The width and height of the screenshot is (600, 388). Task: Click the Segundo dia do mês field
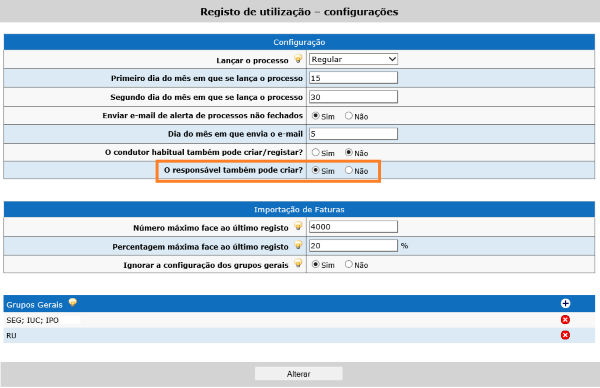(x=353, y=97)
